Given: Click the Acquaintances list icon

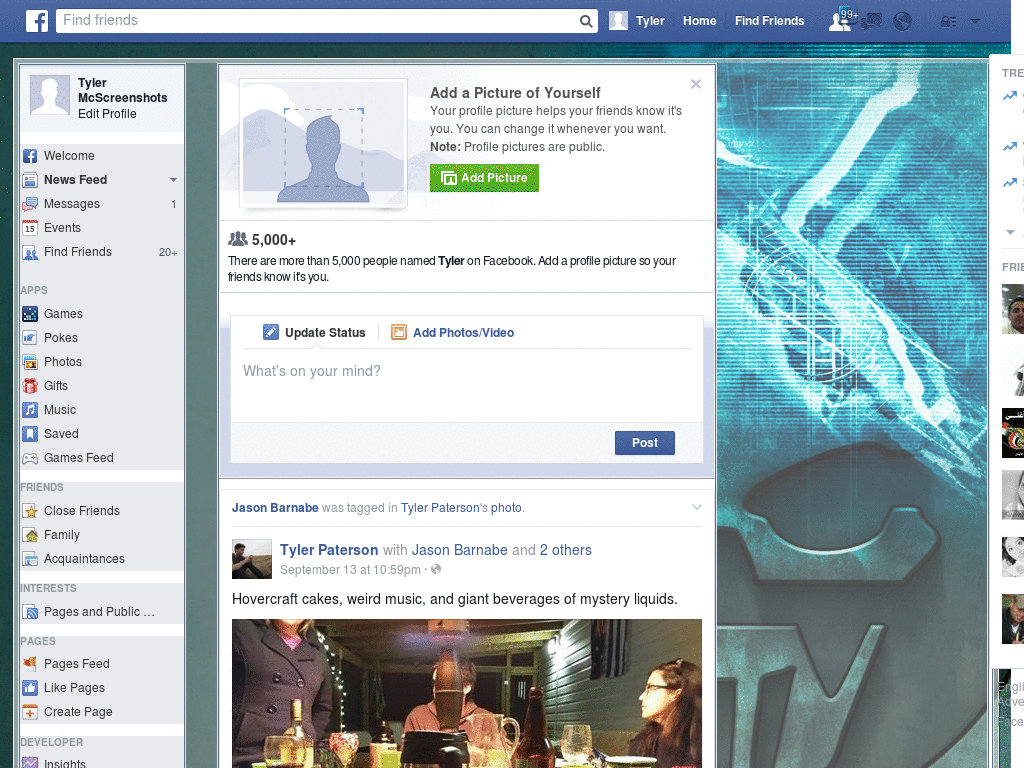Looking at the screenshot, I should point(30,559).
